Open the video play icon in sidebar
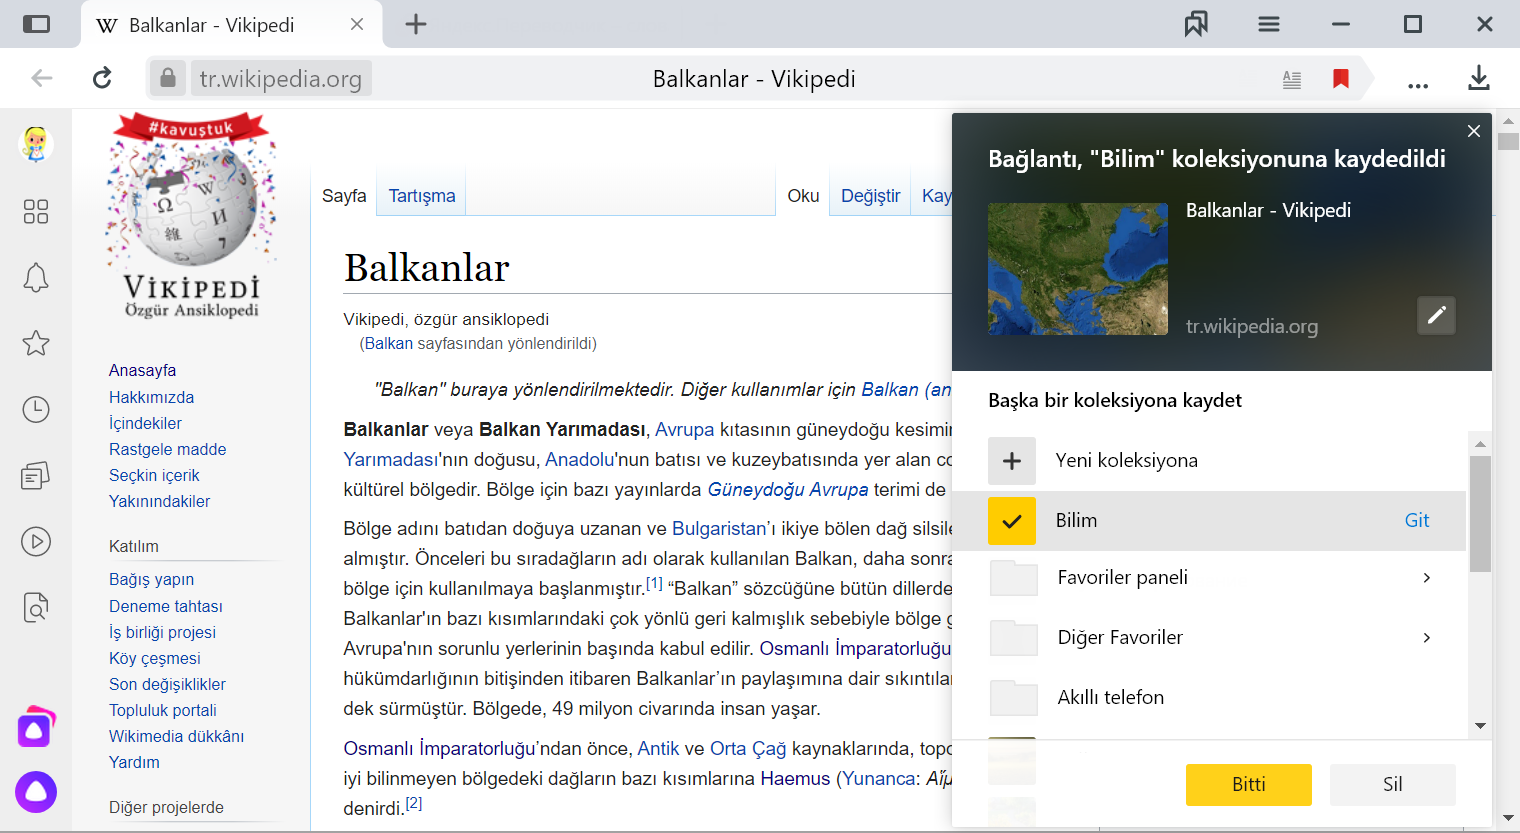The height and width of the screenshot is (833, 1520). pyautogui.click(x=36, y=542)
